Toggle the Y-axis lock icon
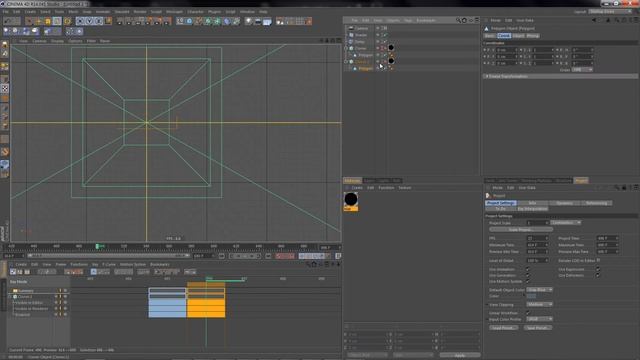The width and height of the screenshot is (640, 360). click(89, 21)
